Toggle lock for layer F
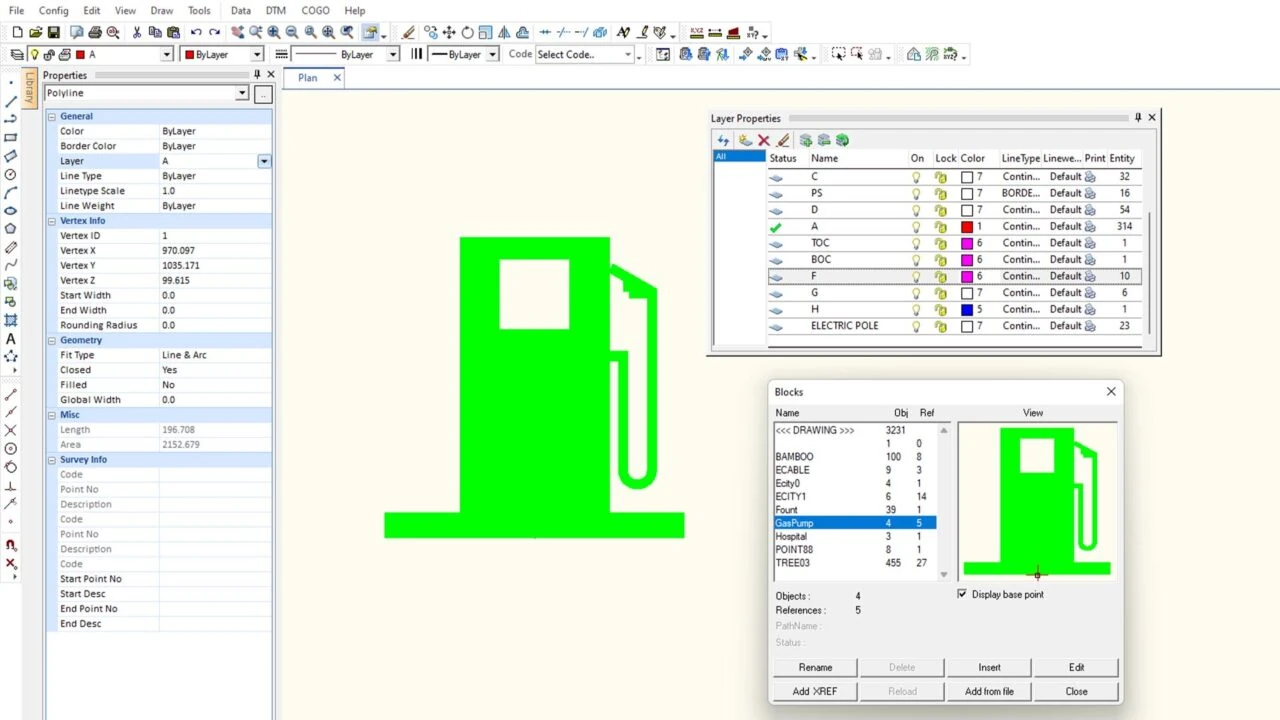This screenshot has width=1280, height=720. tap(941, 276)
